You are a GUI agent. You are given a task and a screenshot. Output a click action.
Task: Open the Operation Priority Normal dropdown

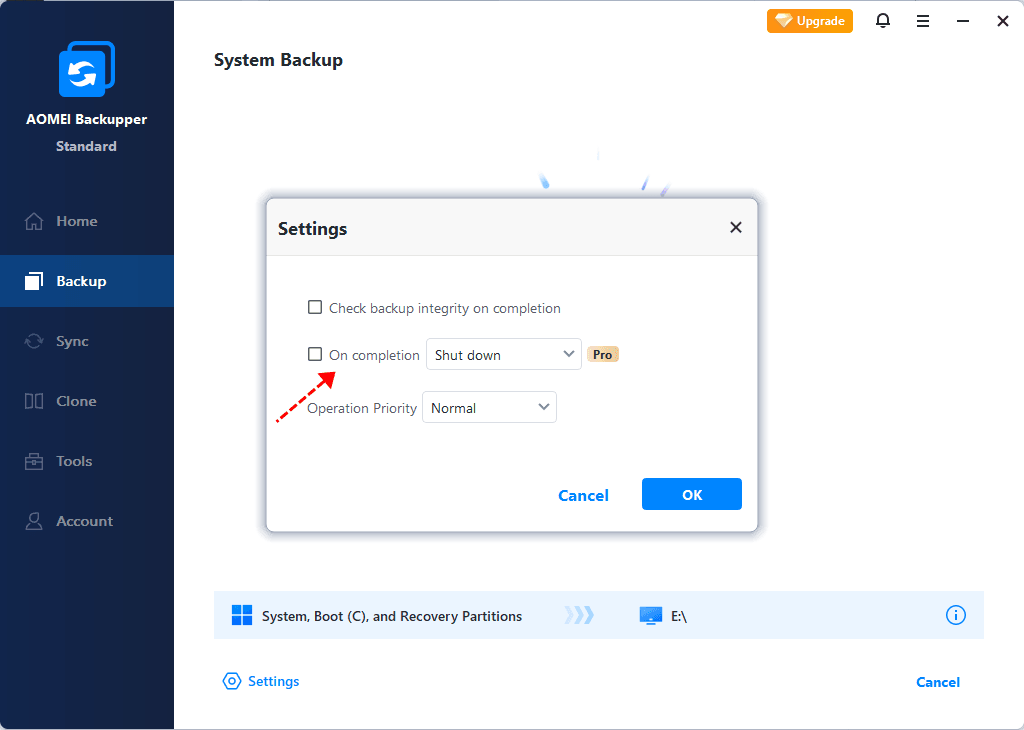pos(489,408)
